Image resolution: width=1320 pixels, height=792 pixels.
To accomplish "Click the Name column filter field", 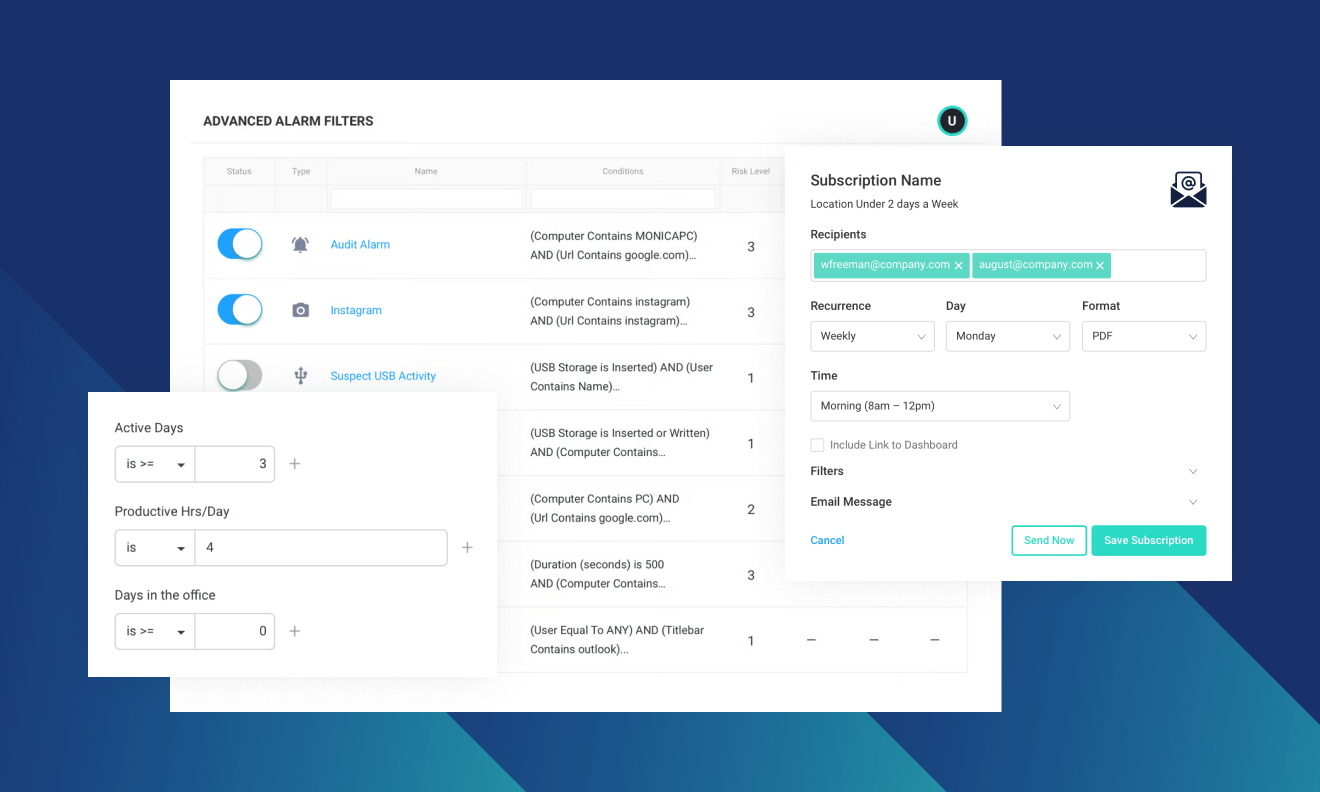I will click(x=427, y=199).
